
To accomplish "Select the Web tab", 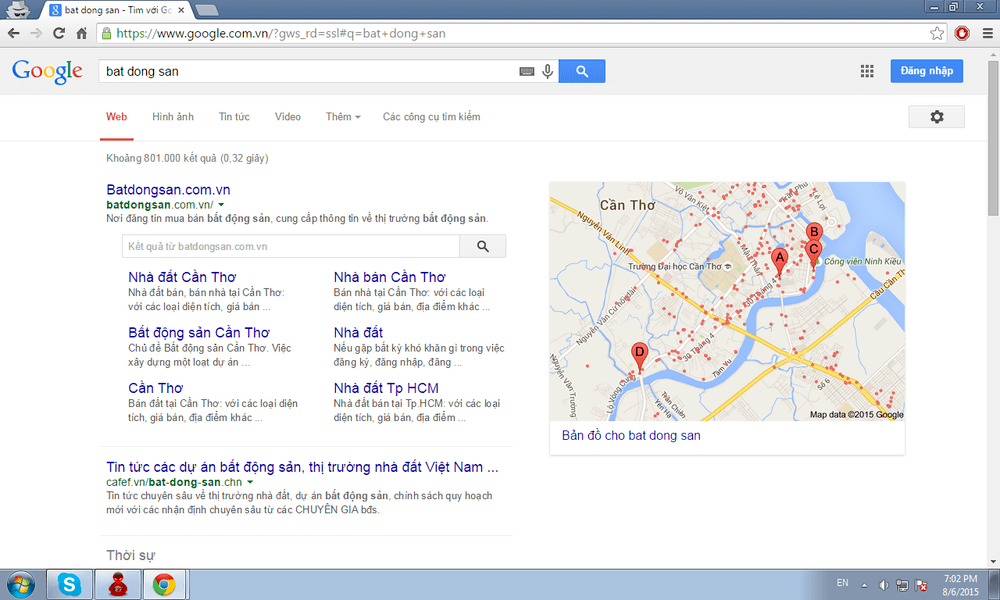I will click(116, 117).
